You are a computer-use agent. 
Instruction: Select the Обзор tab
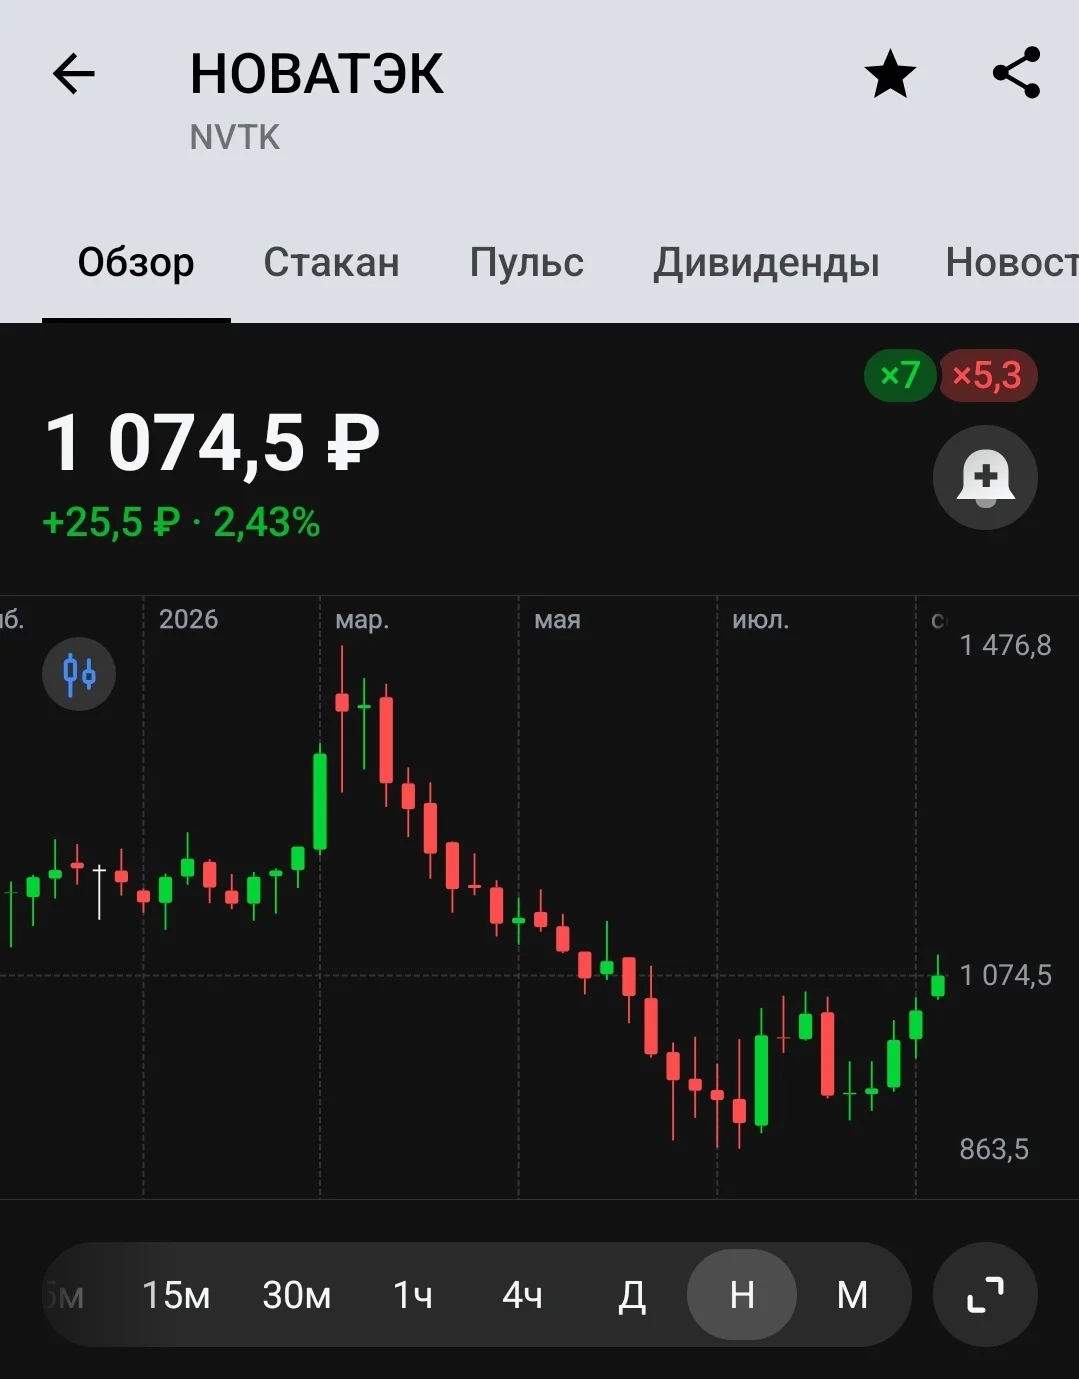(x=136, y=262)
